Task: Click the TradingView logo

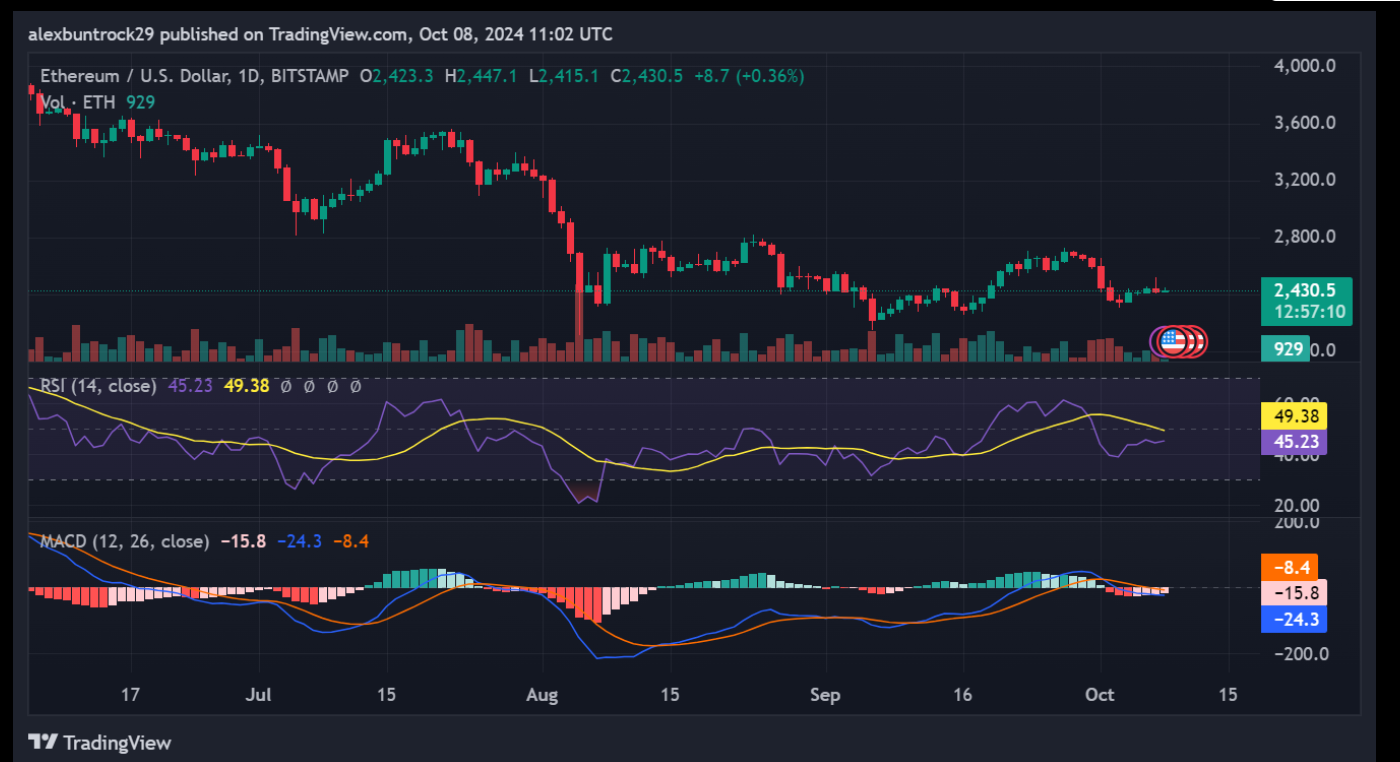Action: 99,742
